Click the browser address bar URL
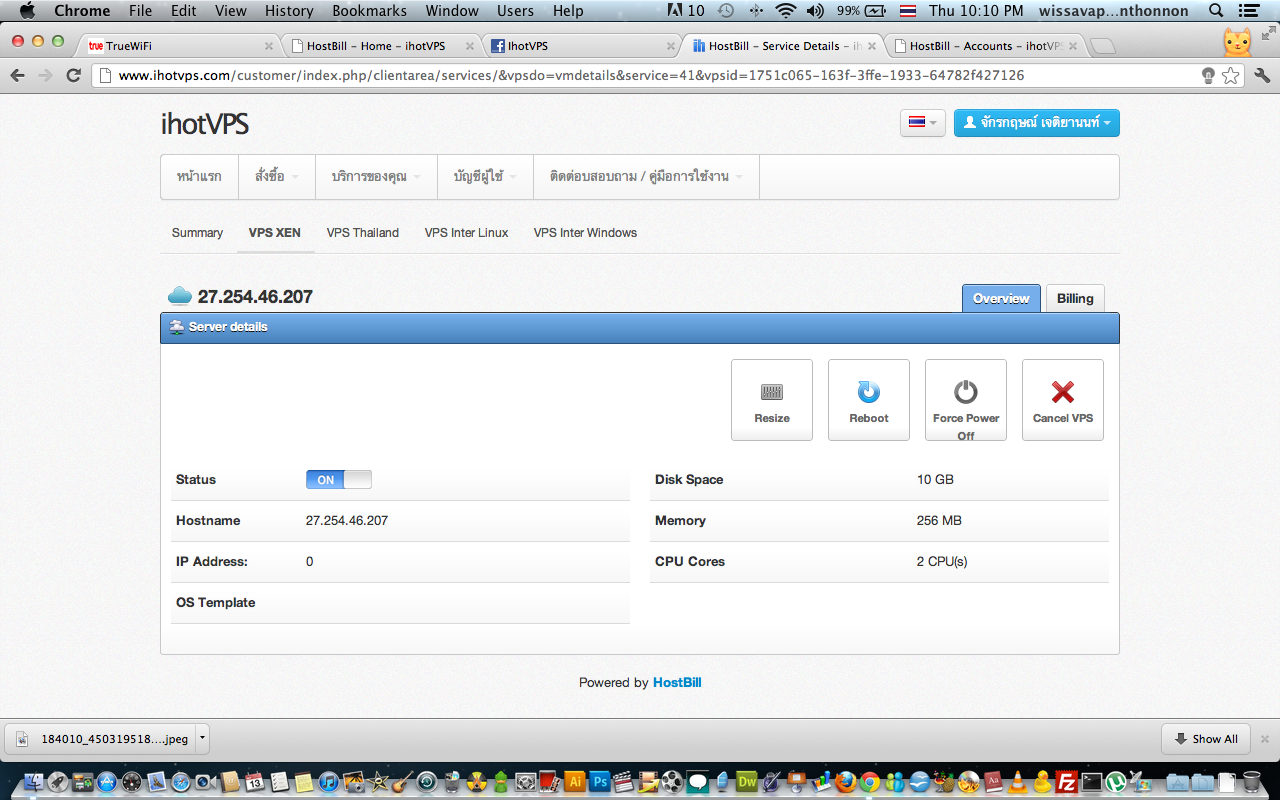 pyautogui.click(x=571, y=75)
